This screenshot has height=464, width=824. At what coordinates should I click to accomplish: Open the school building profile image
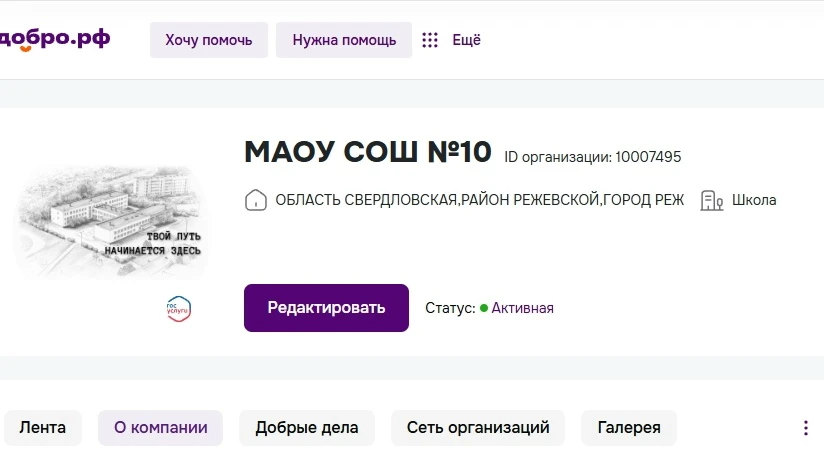(111, 221)
